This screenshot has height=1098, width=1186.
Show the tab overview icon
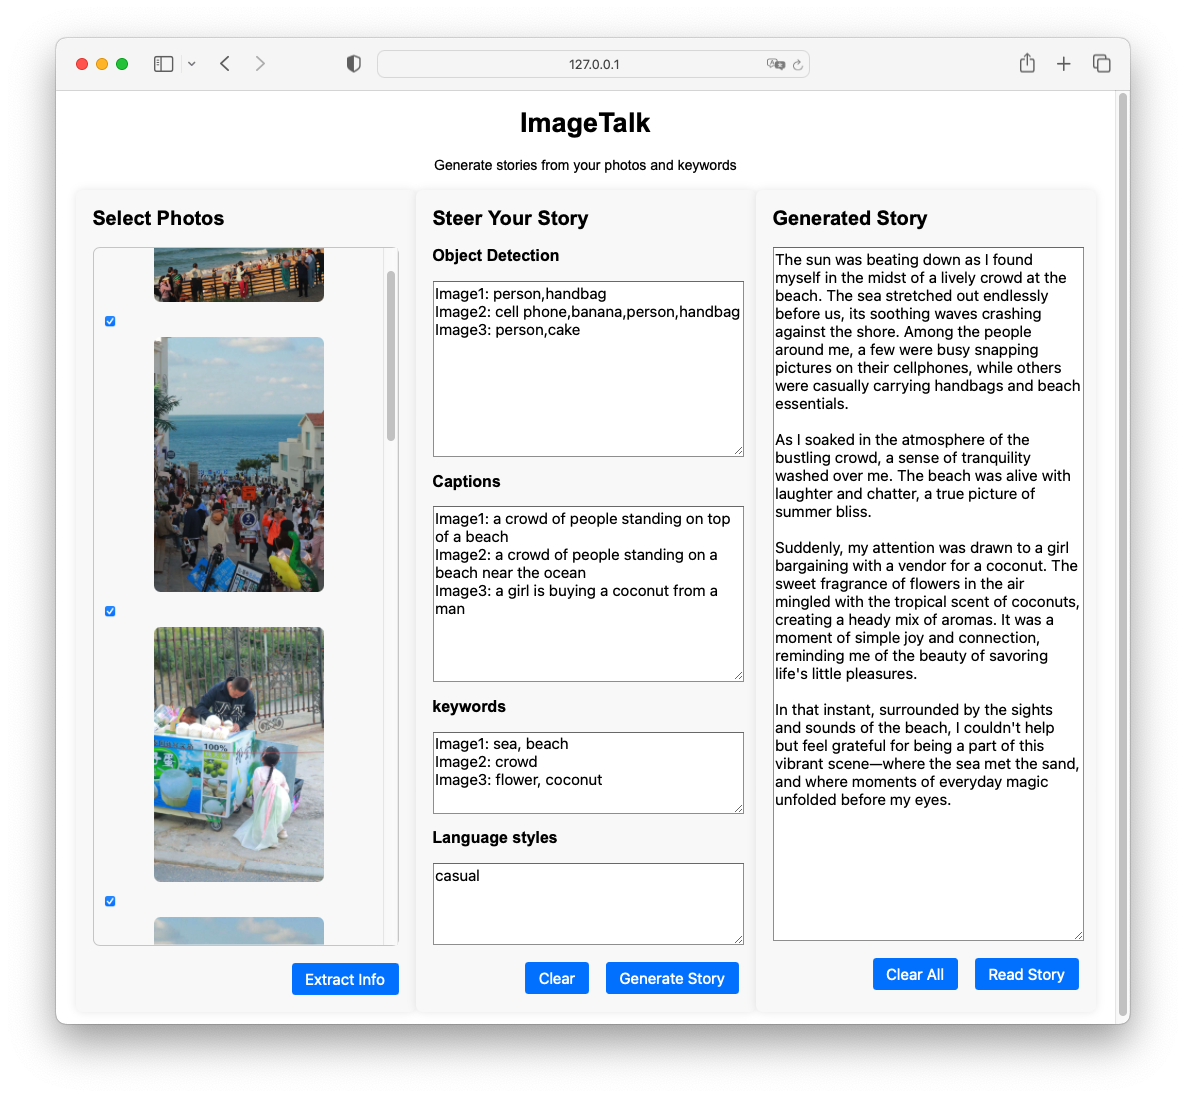[1102, 64]
